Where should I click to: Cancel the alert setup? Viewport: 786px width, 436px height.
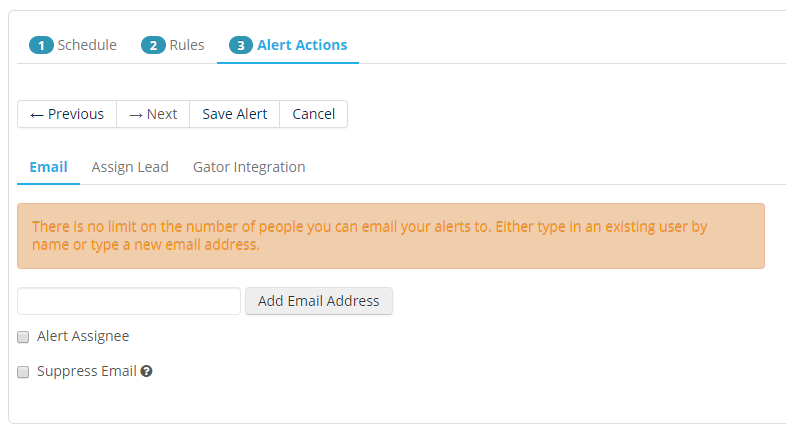pos(314,114)
